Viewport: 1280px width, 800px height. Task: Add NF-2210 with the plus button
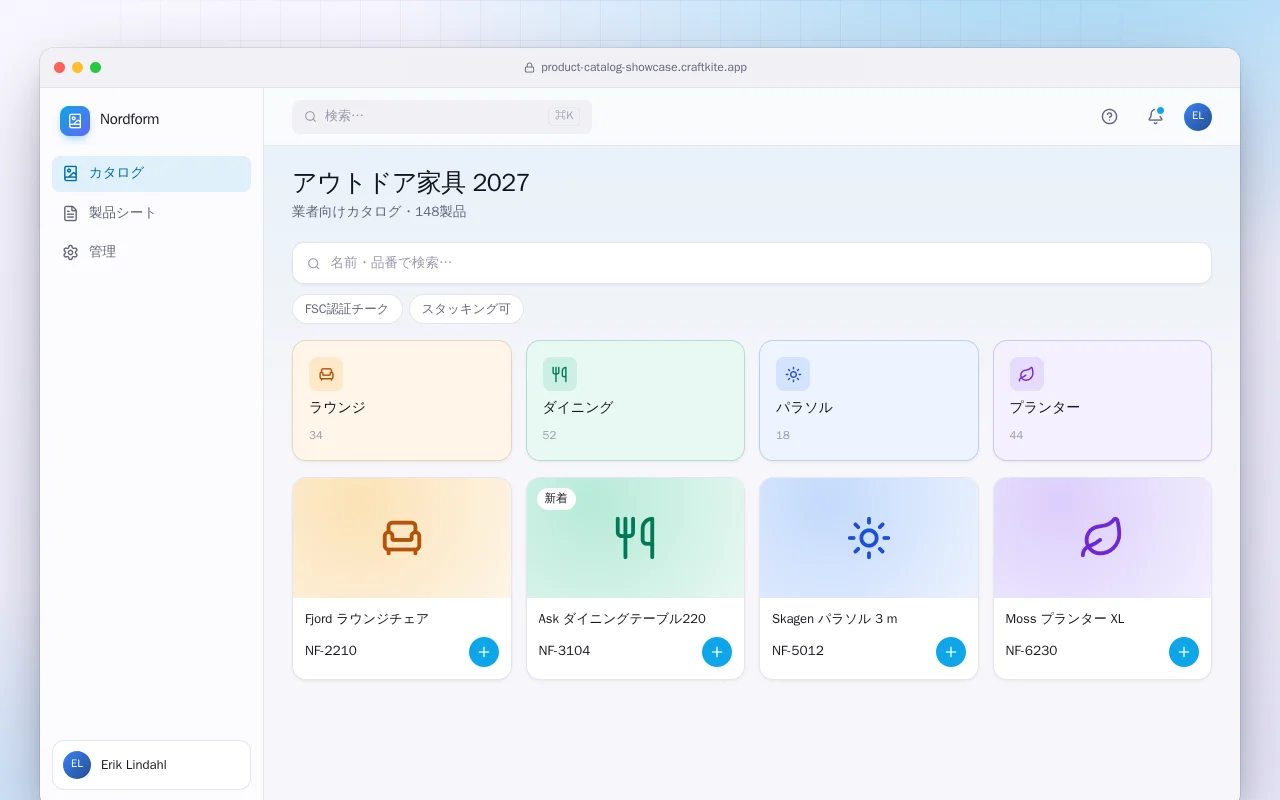(484, 652)
